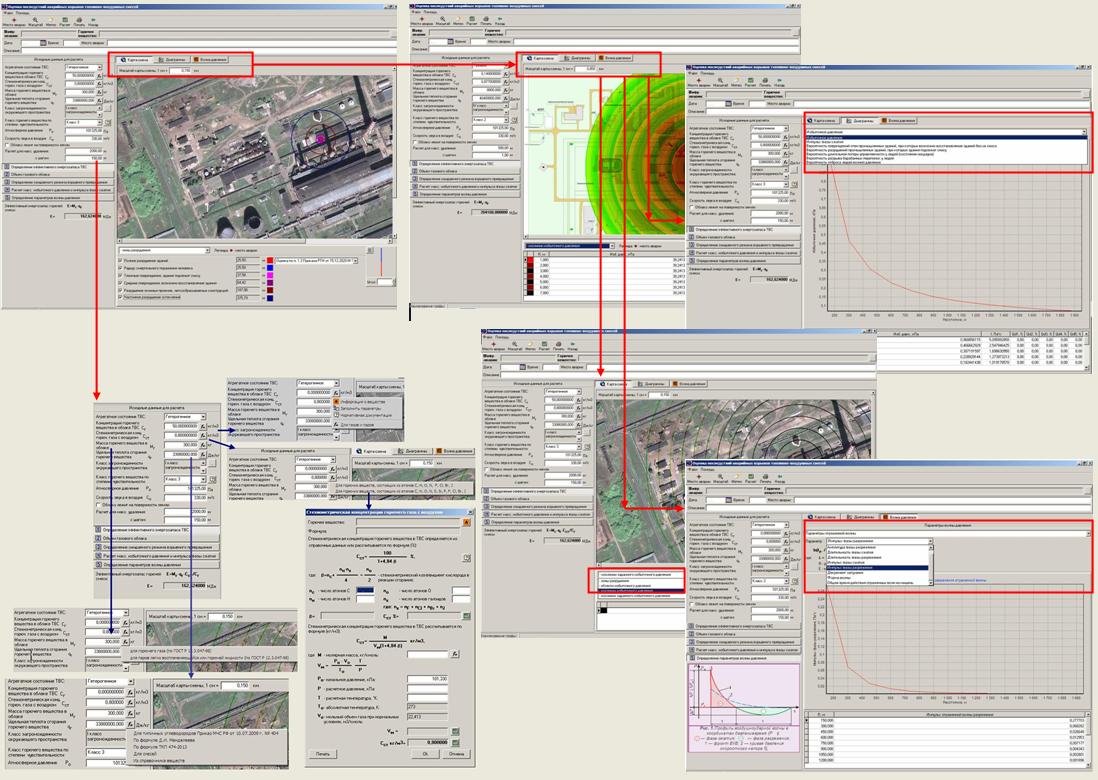The image size is (1098, 780).
Task: Click the Место аварии icon above the destruction-zones map
Action: pyautogui.click(x=15, y=20)
